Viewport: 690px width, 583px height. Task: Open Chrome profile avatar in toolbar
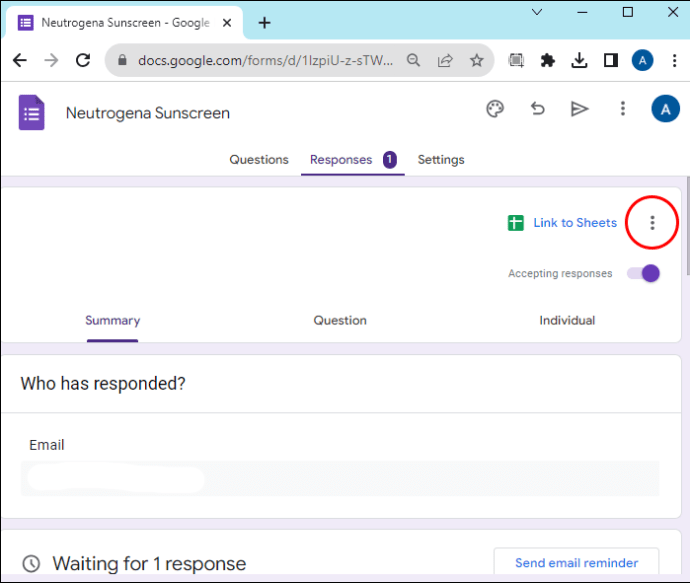642,60
